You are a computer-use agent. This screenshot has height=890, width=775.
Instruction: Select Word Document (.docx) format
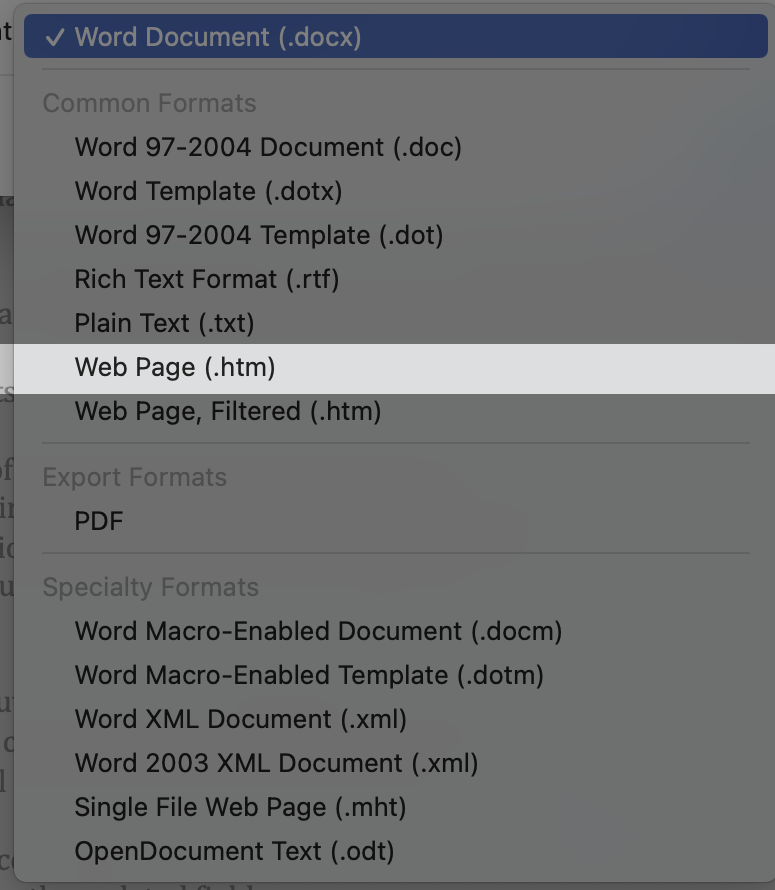396,36
